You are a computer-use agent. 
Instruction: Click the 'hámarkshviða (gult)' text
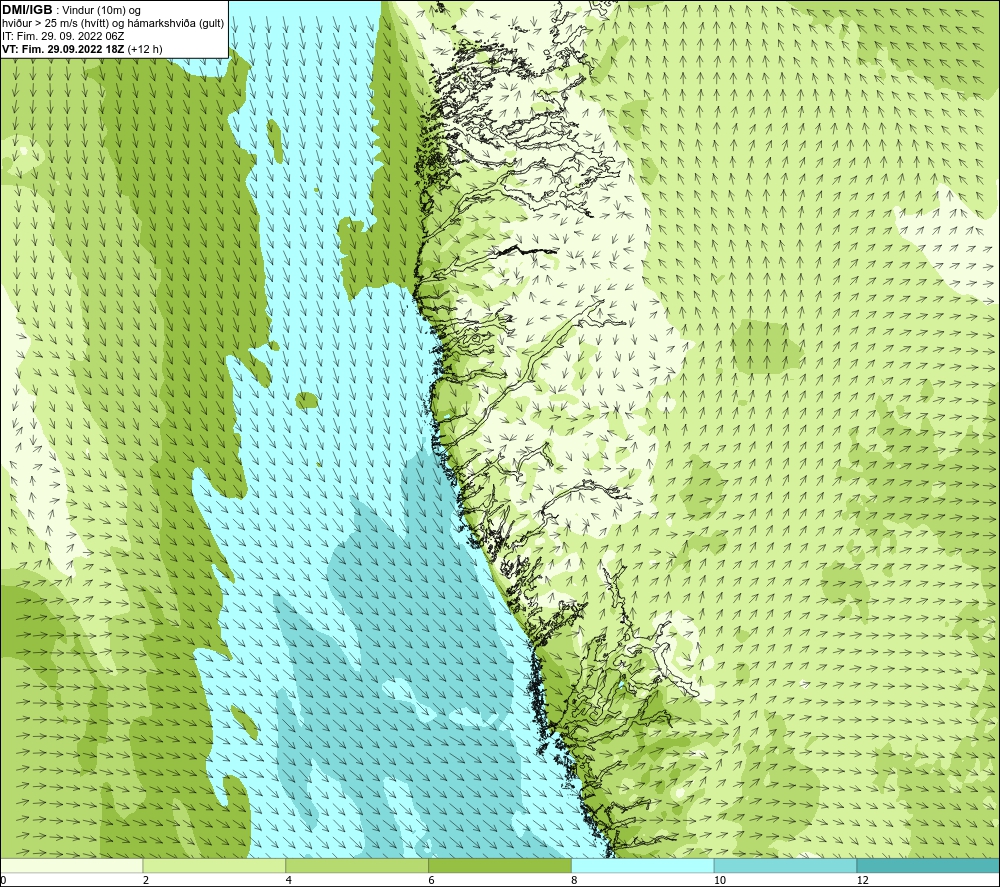click(x=175, y=24)
